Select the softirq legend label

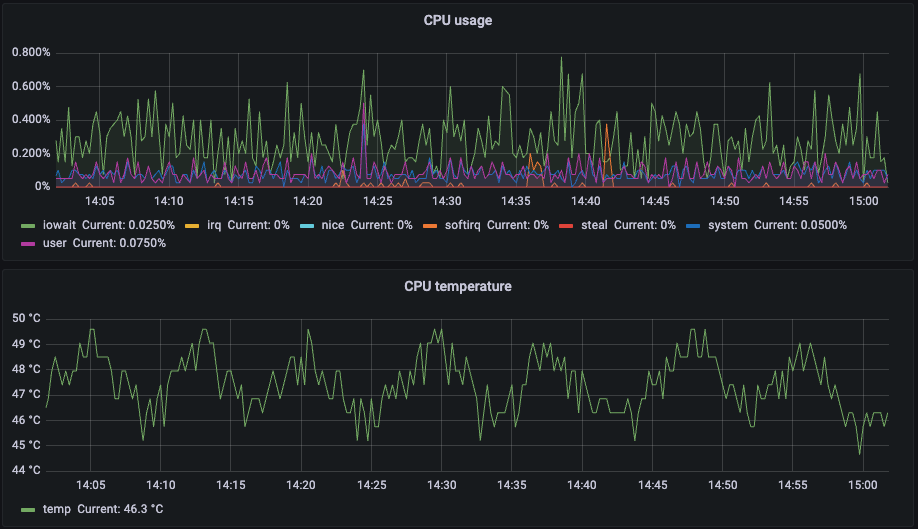tap(458, 225)
